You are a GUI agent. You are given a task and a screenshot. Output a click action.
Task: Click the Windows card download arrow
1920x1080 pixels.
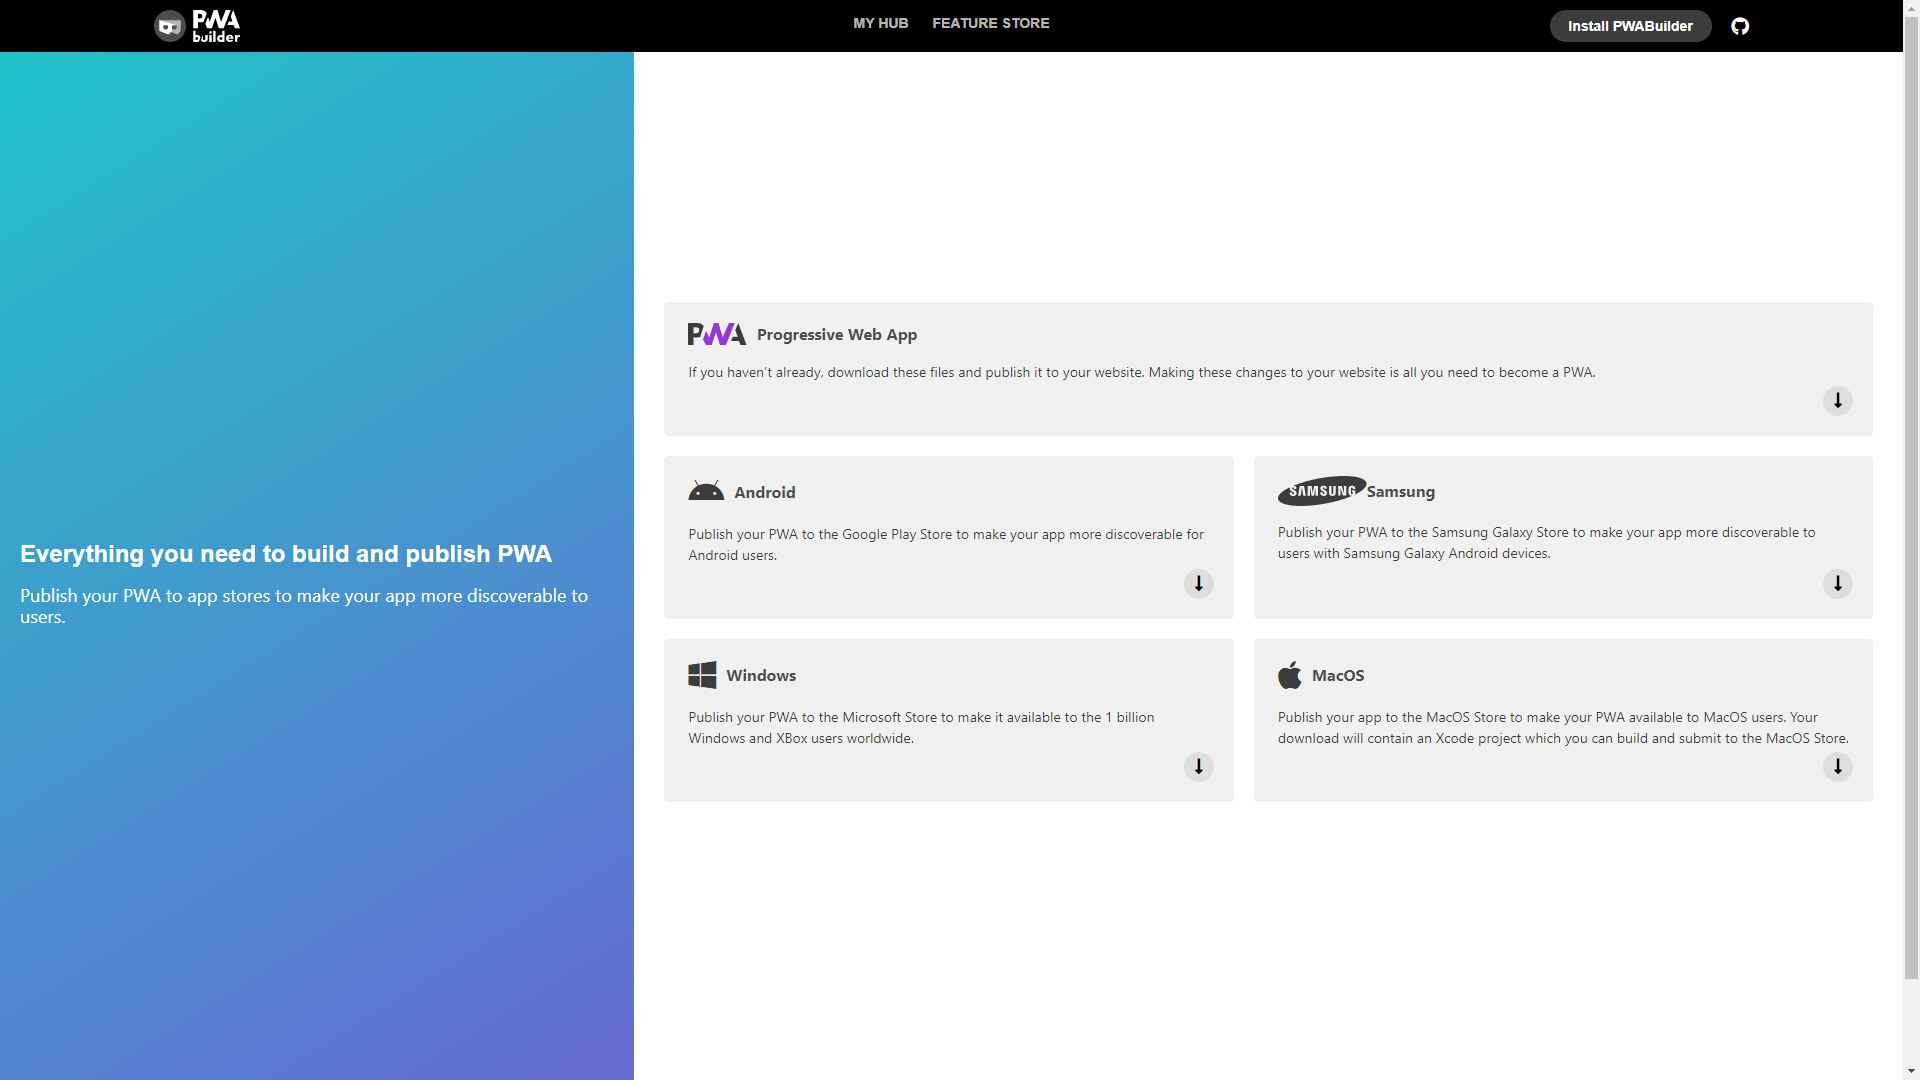[x=1198, y=767]
